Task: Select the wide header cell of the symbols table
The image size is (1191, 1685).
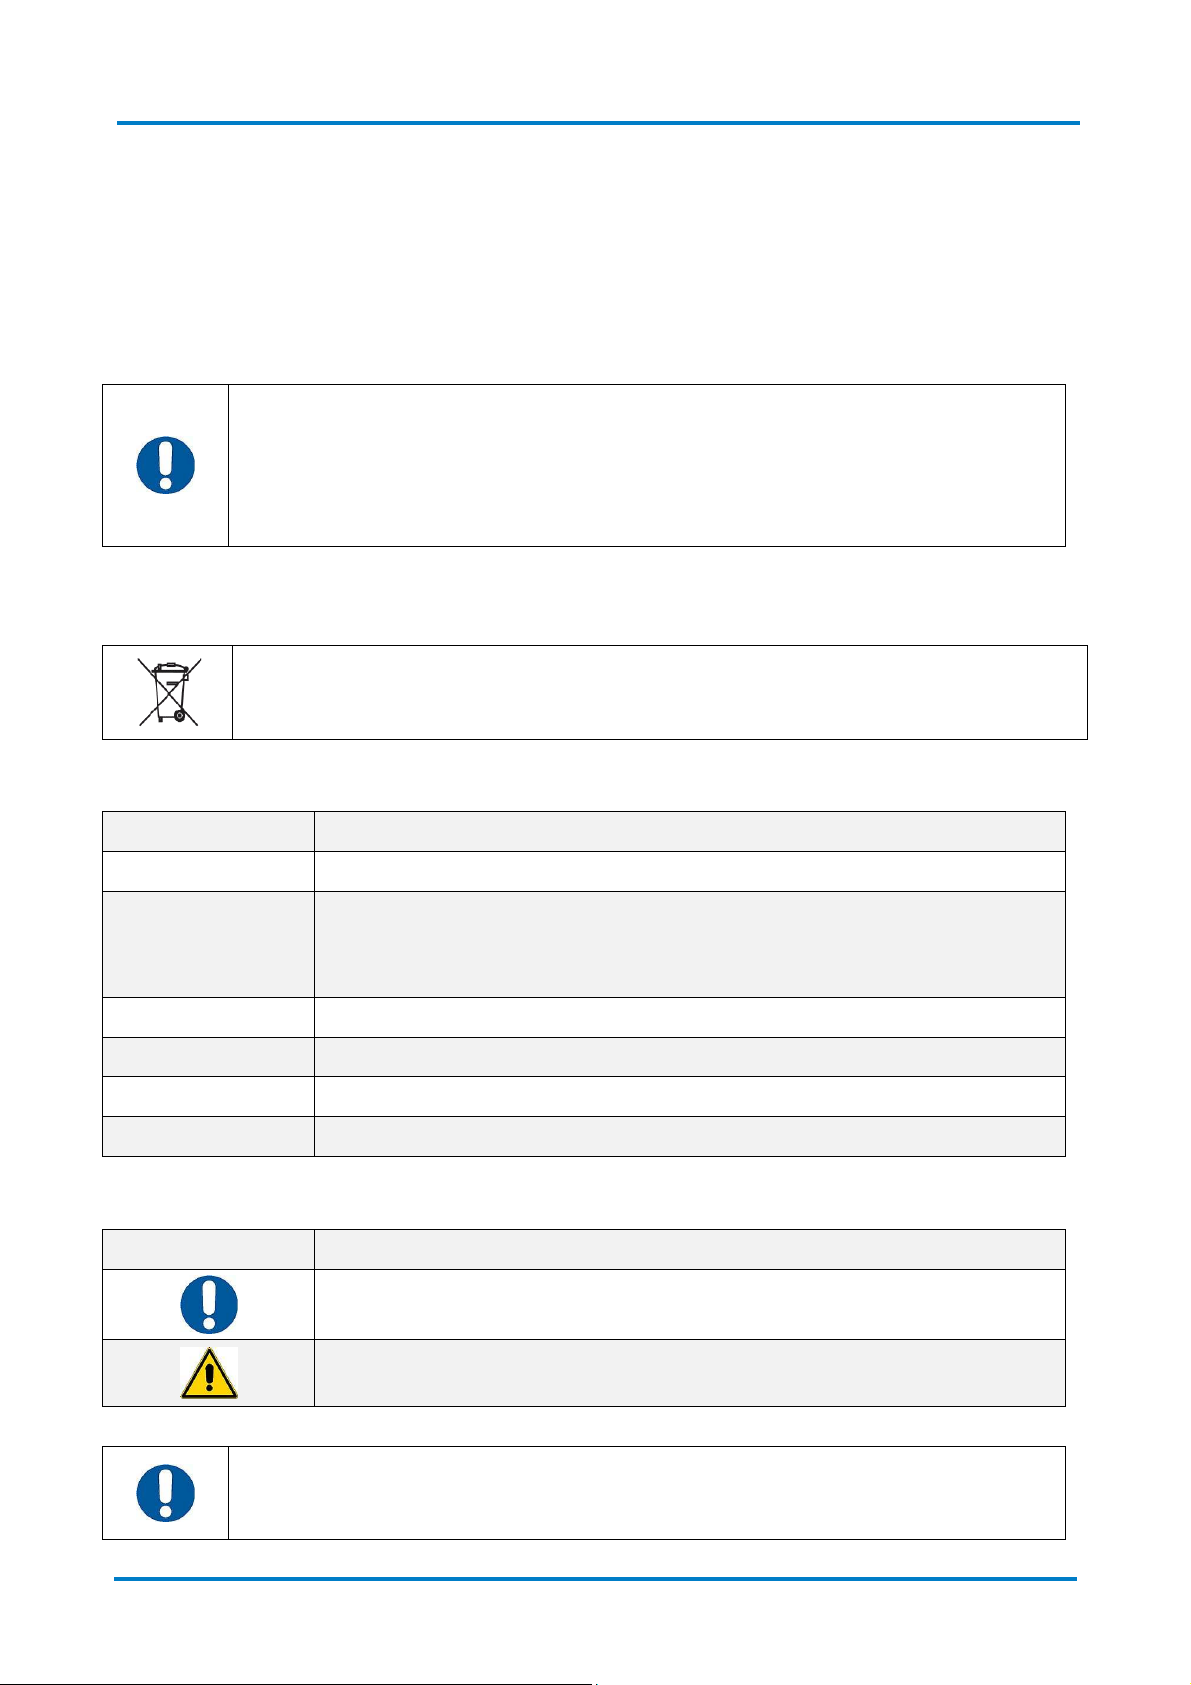Action: pyautogui.click(x=690, y=1249)
